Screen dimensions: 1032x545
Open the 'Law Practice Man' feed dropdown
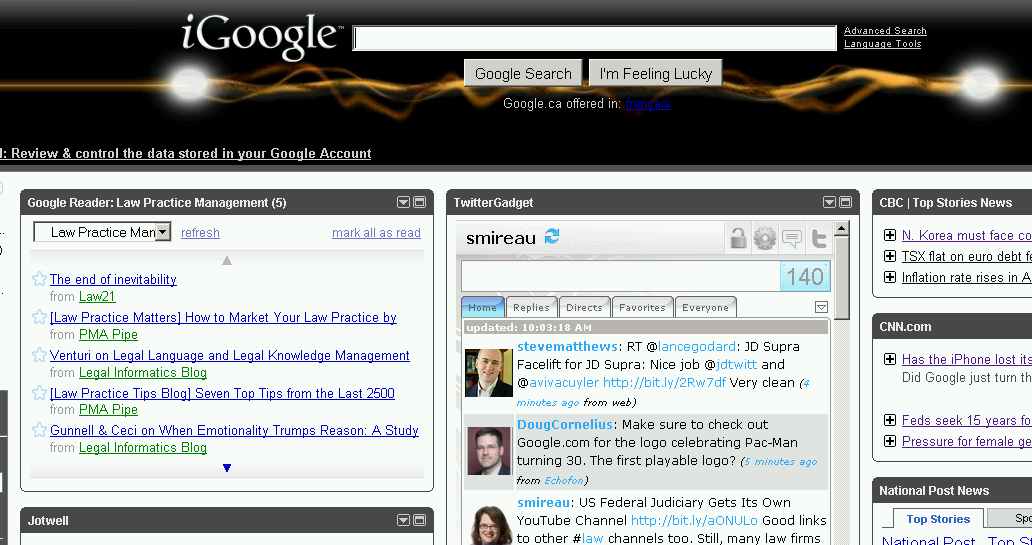click(102, 232)
